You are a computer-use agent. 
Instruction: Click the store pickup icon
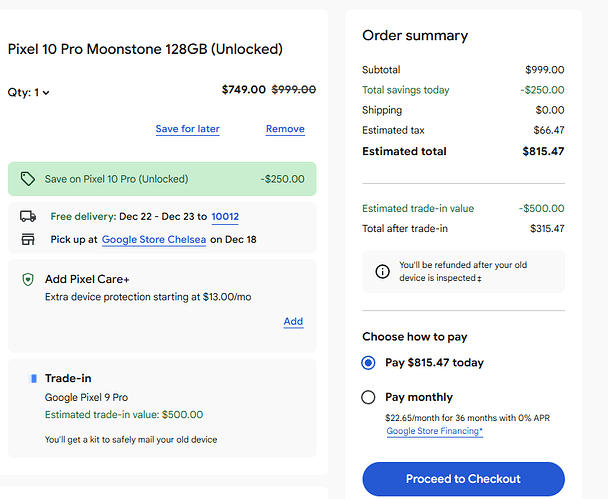28,239
